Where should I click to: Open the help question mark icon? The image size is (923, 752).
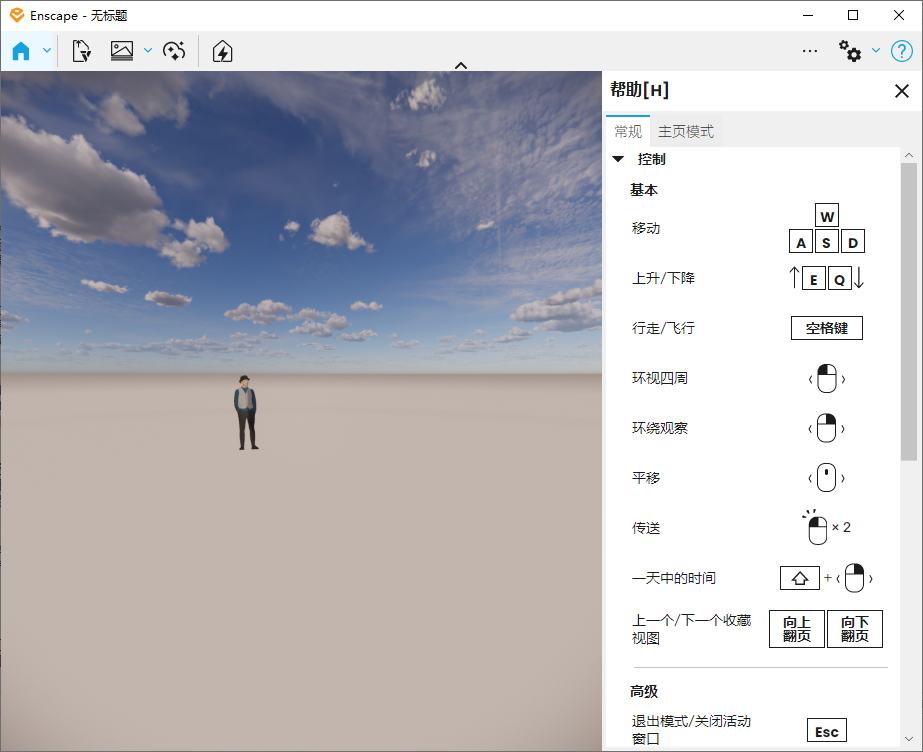(x=902, y=50)
